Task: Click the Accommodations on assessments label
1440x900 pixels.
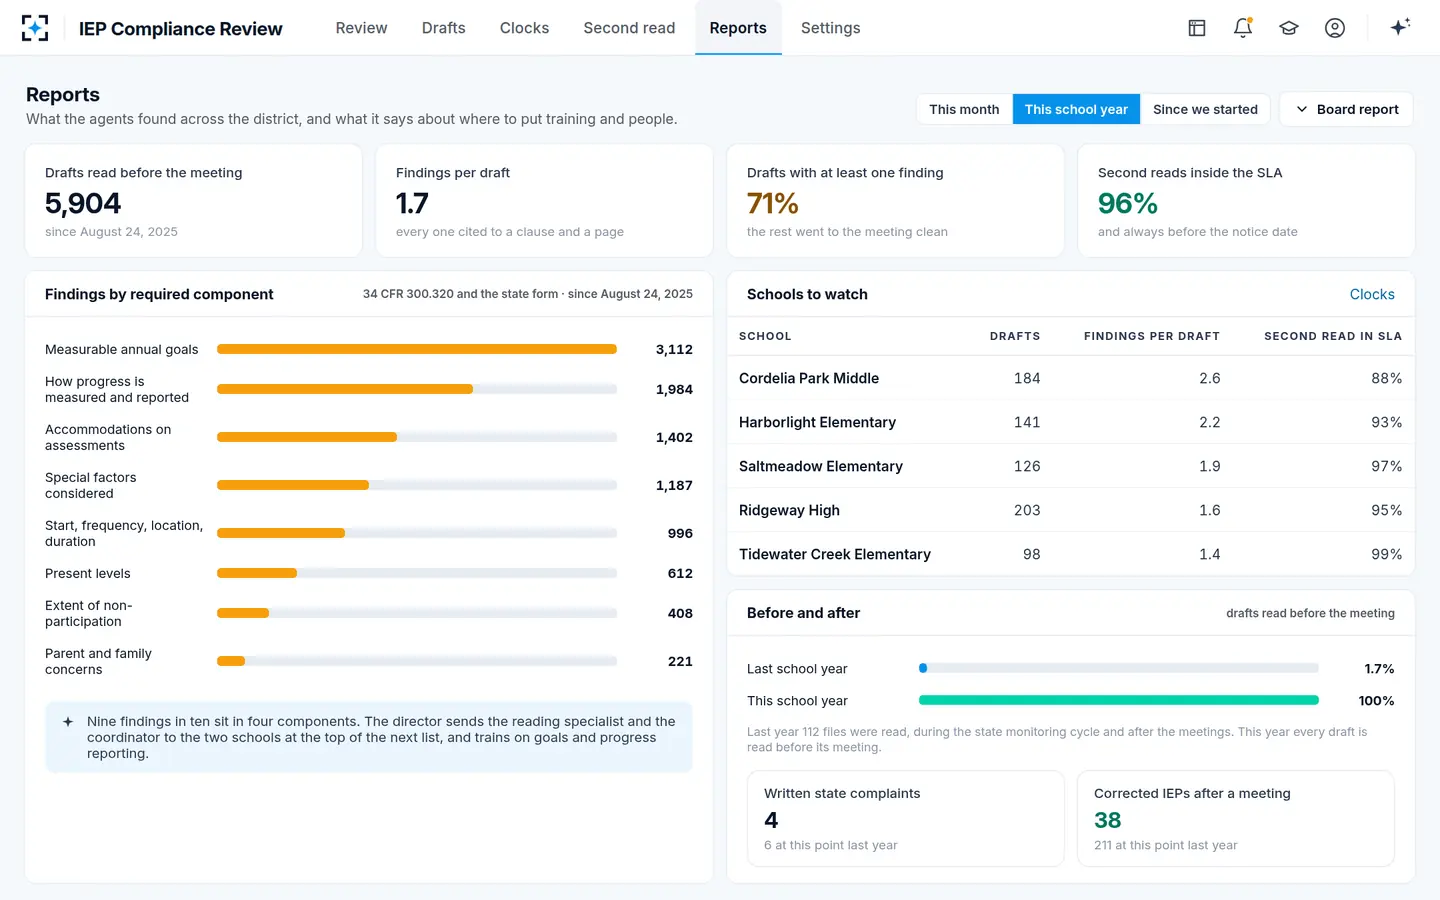Action: [x=108, y=437]
